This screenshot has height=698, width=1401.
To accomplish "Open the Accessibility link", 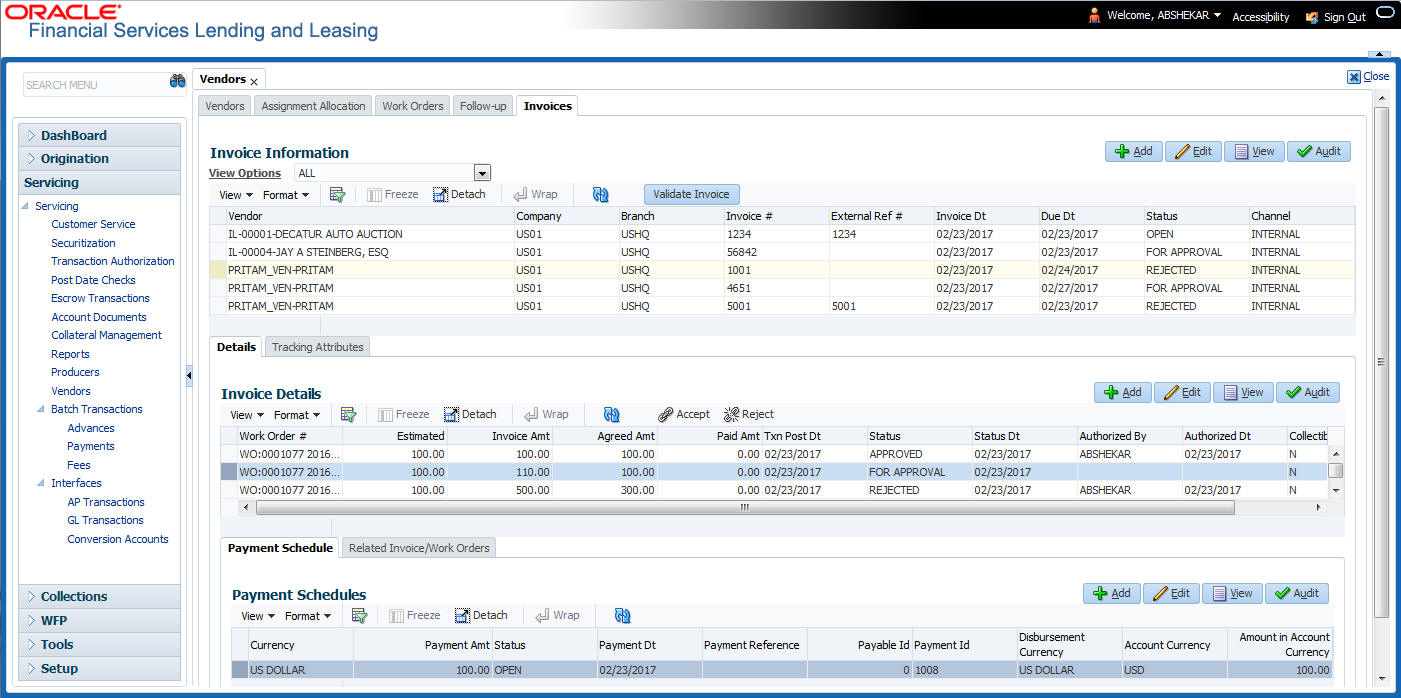I will pos(1261,17).
